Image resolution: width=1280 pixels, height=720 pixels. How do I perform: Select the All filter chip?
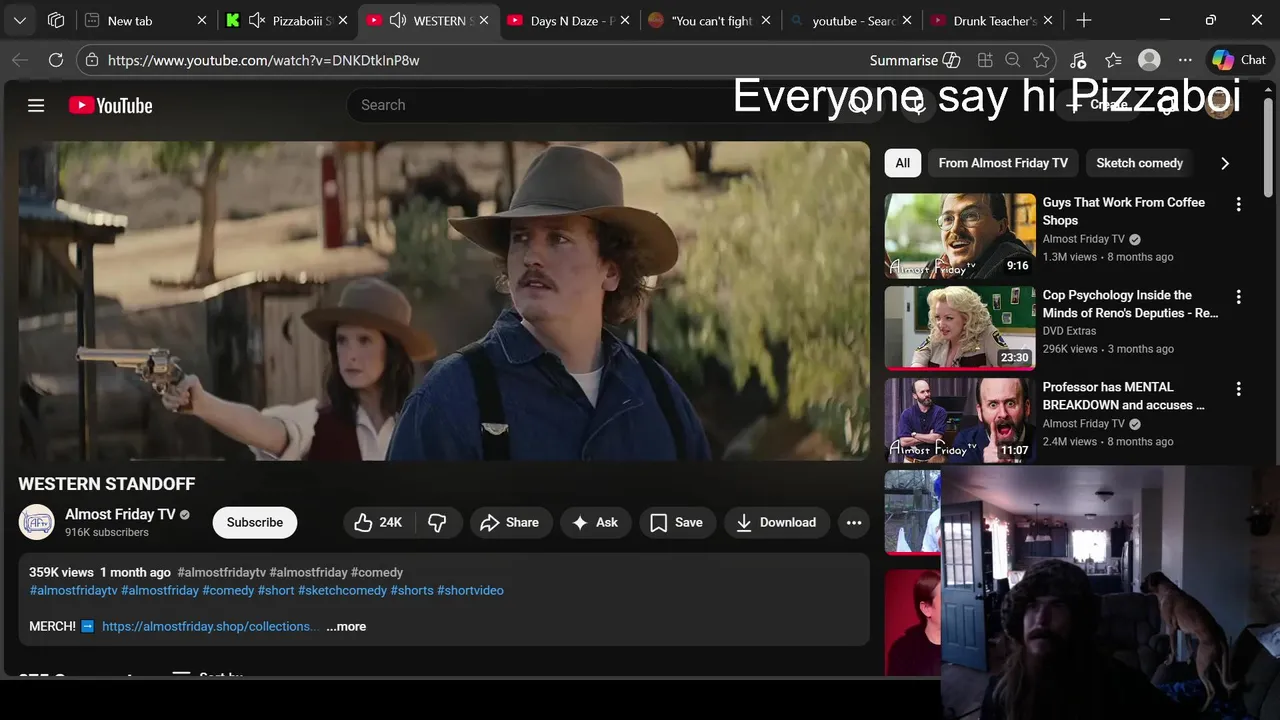point(903,163)
